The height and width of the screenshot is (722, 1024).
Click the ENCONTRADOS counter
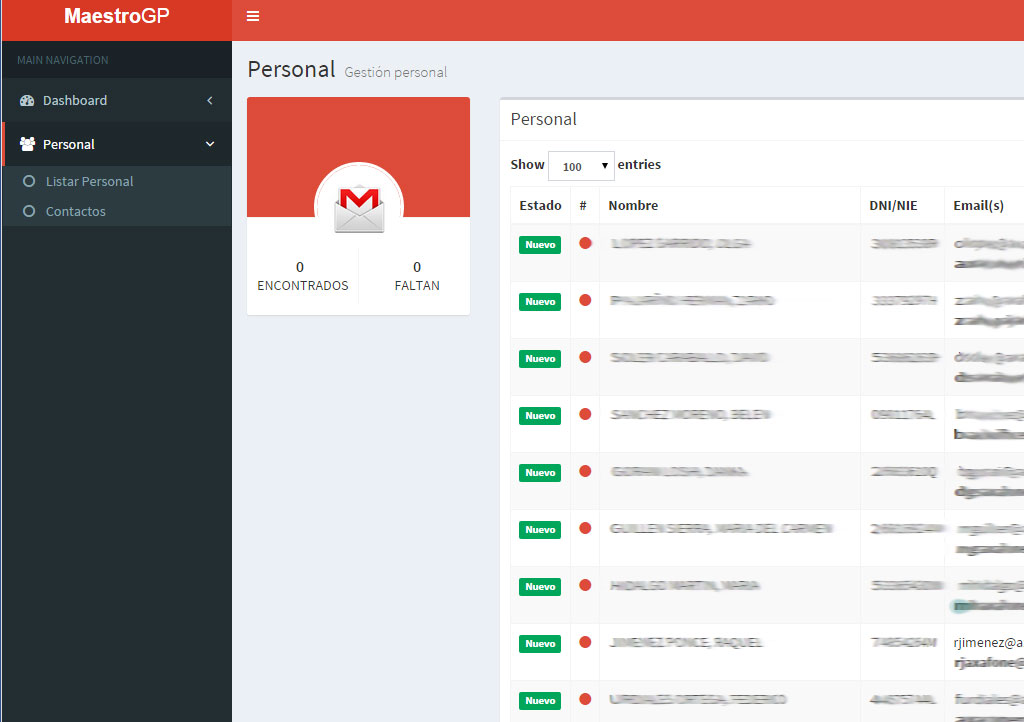point(302,276)
